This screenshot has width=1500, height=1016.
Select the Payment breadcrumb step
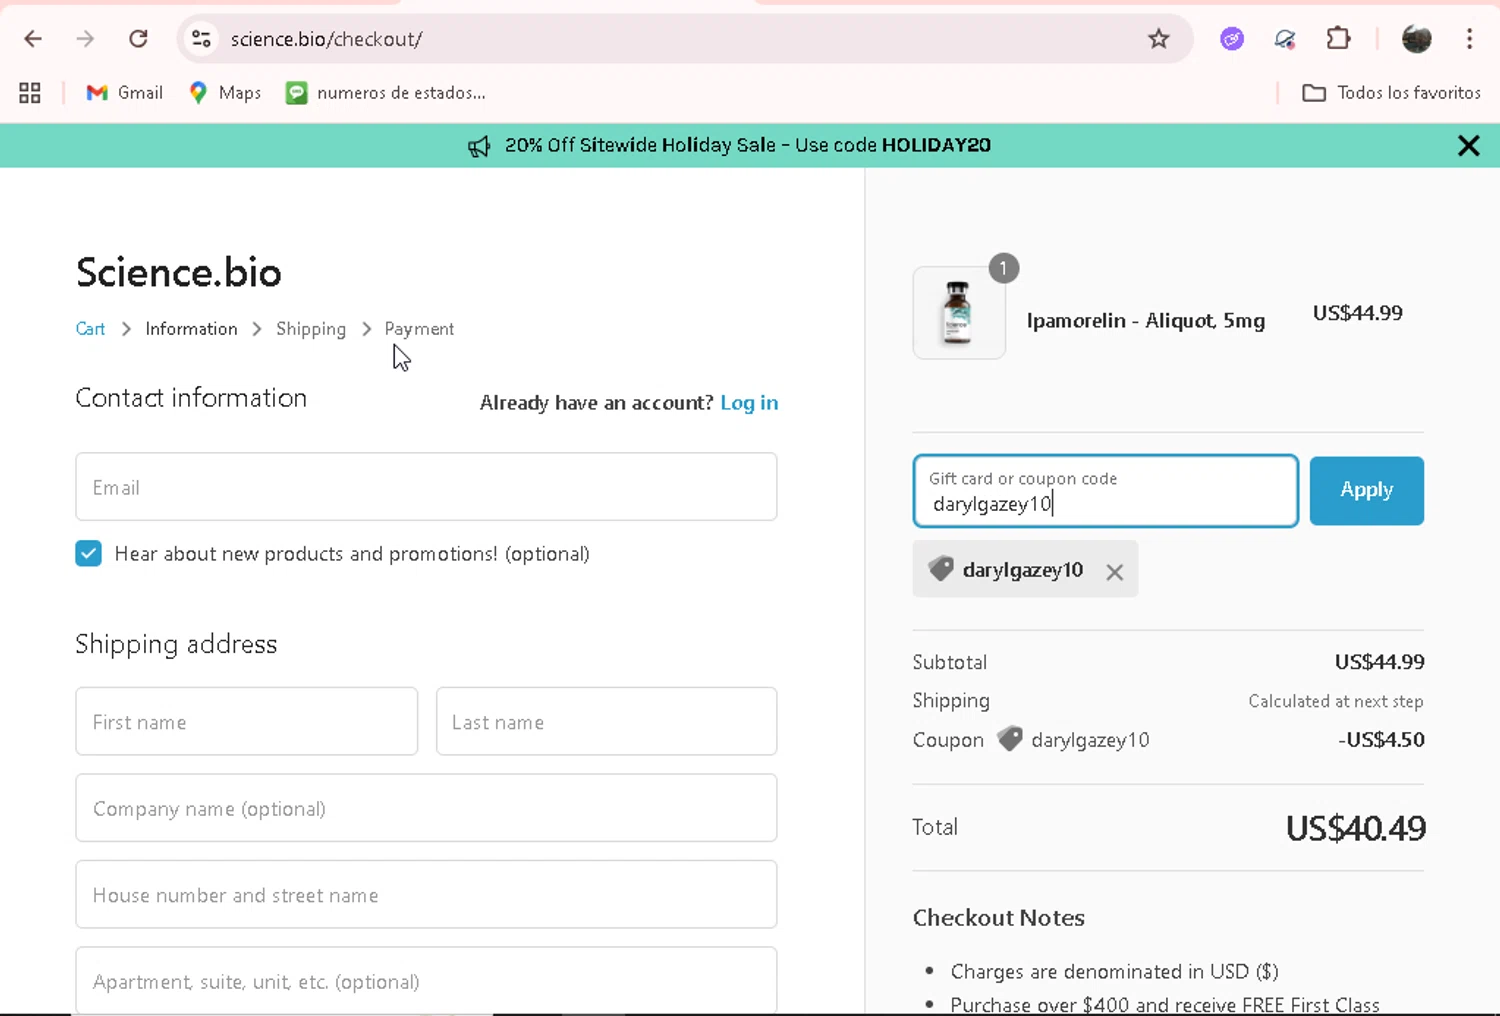419,329
